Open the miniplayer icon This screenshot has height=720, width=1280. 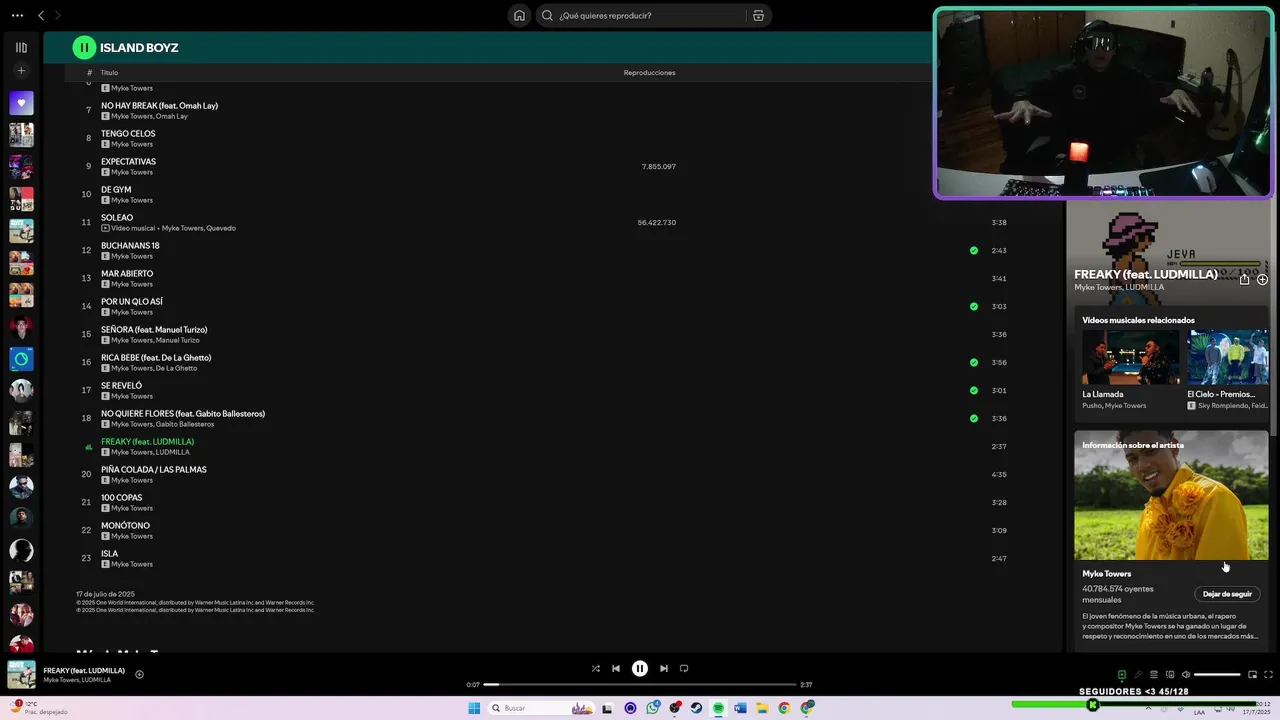pos(1252,675)
